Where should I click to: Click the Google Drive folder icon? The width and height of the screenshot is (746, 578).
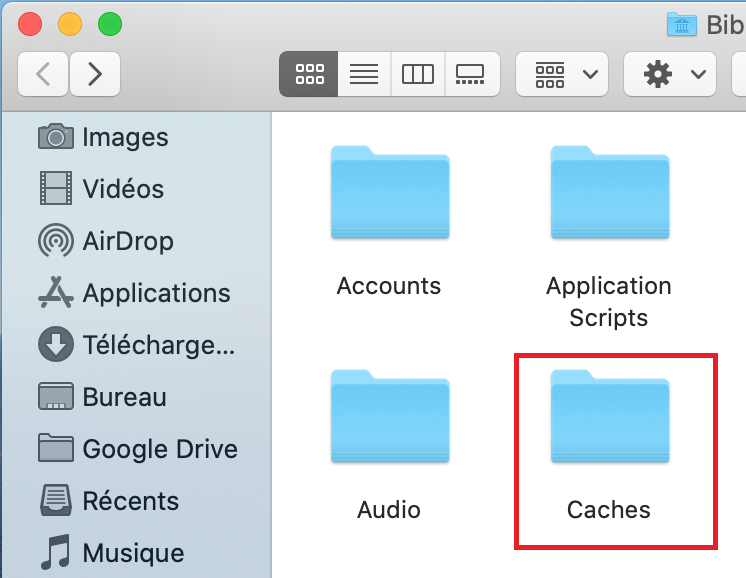[56, 448]
